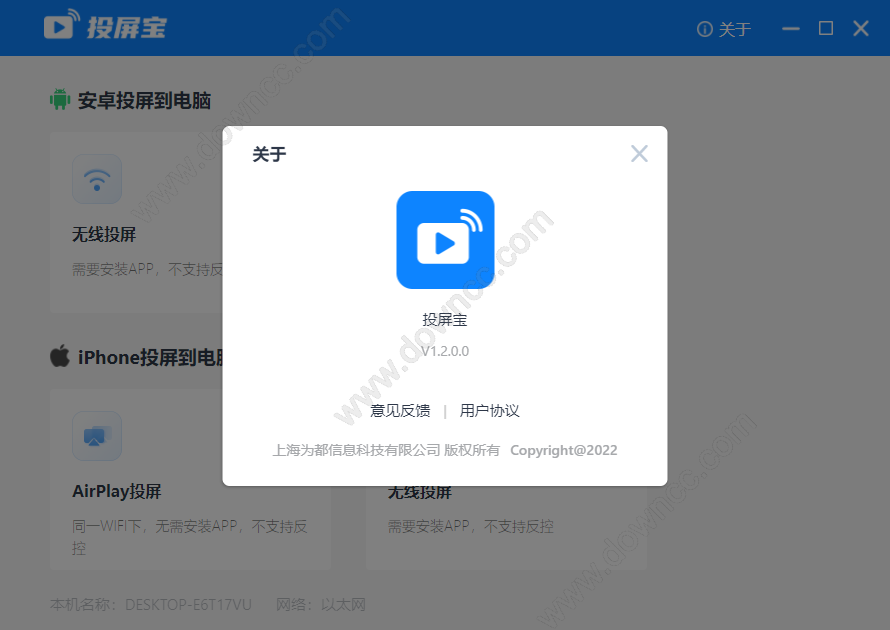Click the Apple logo beside iPhone投屏到电脑
This screenshot has width=890, height=630.
(60, 357)
